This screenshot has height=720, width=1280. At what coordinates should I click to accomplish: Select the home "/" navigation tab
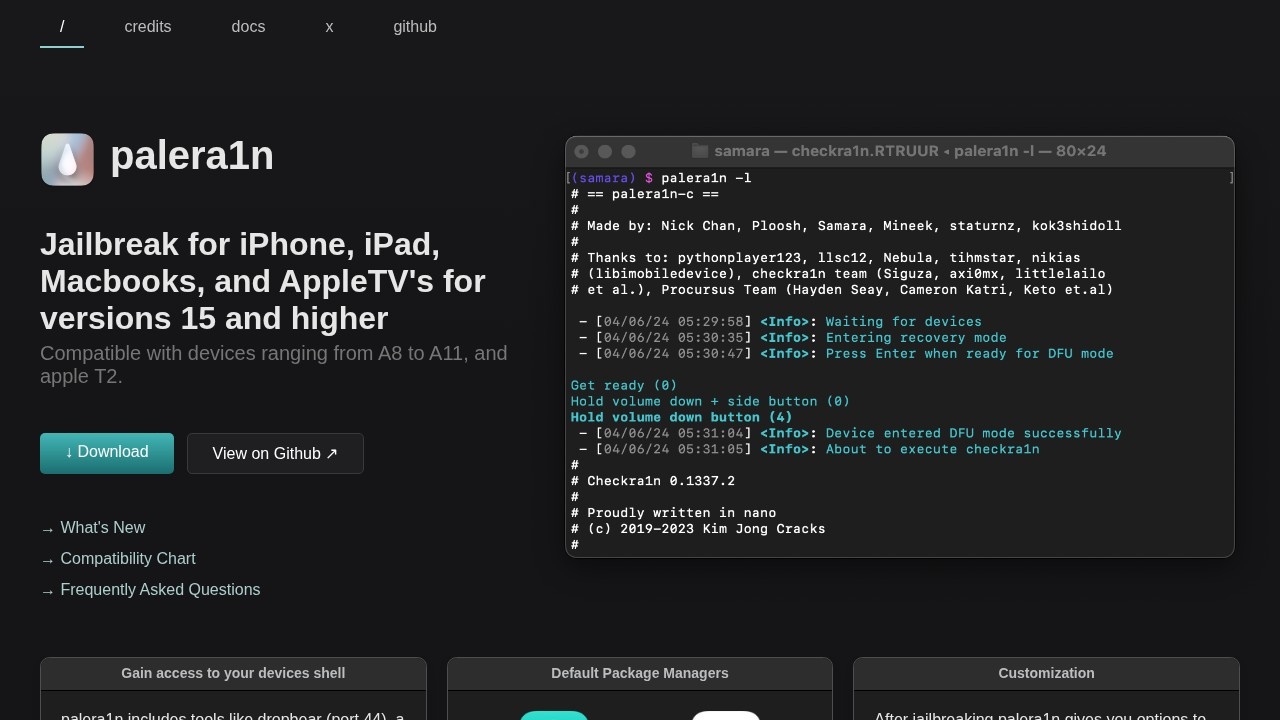click(62, 27)
